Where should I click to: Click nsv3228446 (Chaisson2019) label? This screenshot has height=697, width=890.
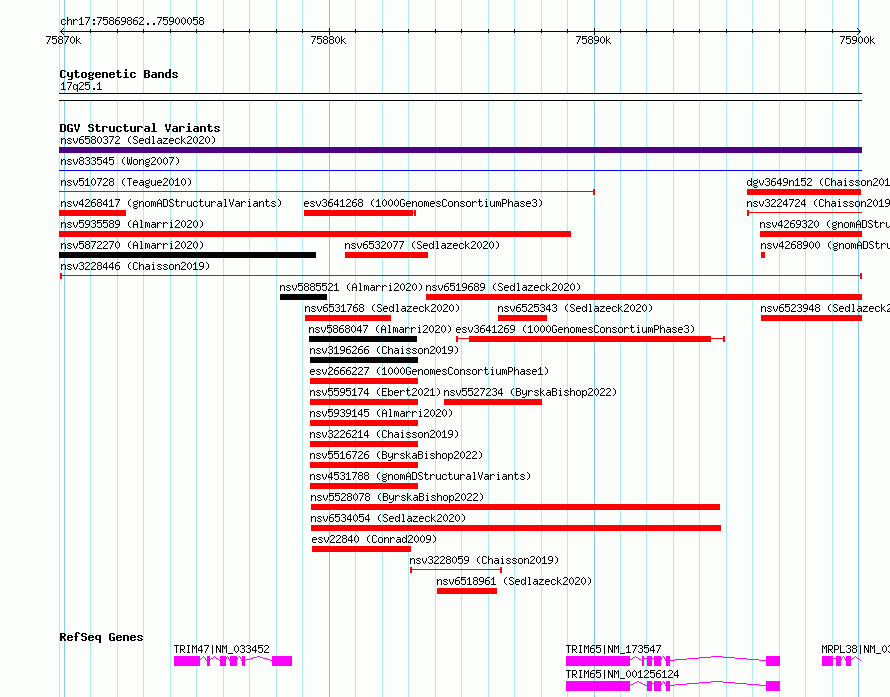pos(135,266)
